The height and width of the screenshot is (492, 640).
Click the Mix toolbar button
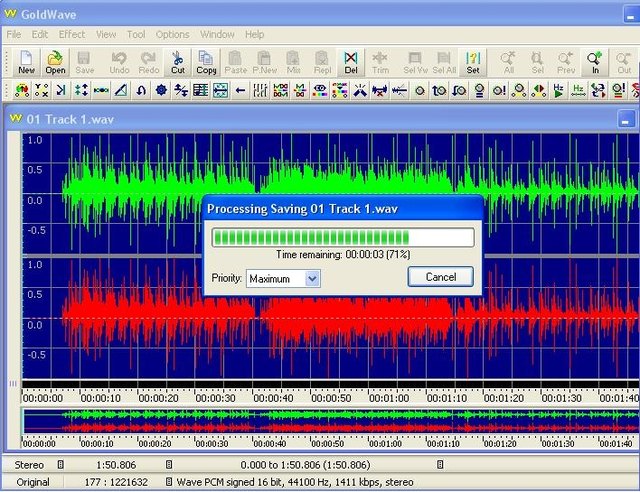293,62
